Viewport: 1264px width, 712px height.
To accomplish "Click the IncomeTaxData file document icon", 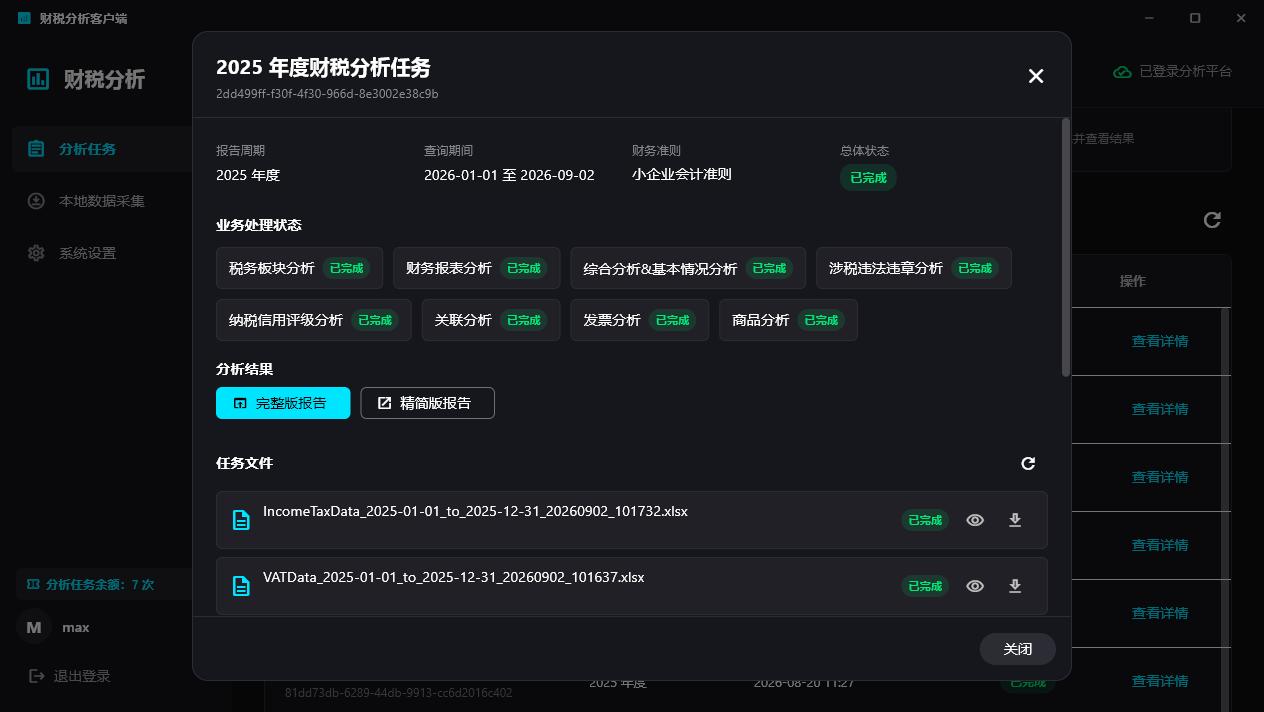I will [x=241, y=520].
